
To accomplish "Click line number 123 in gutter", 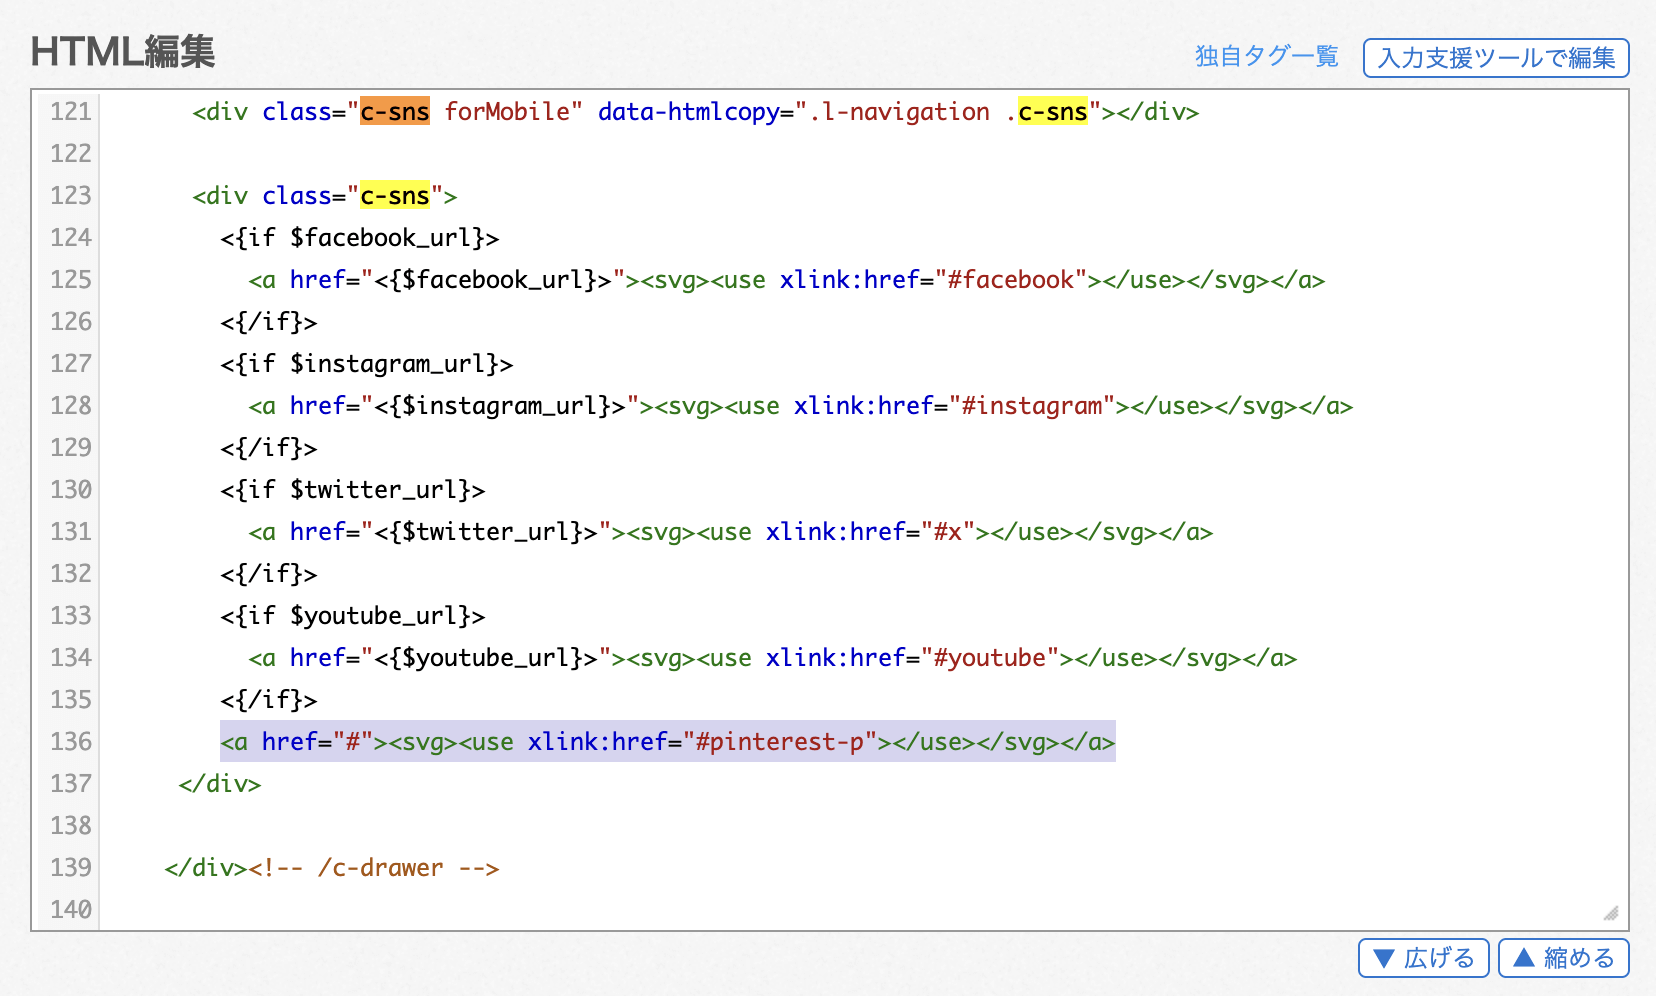I will tap(70, 196).
